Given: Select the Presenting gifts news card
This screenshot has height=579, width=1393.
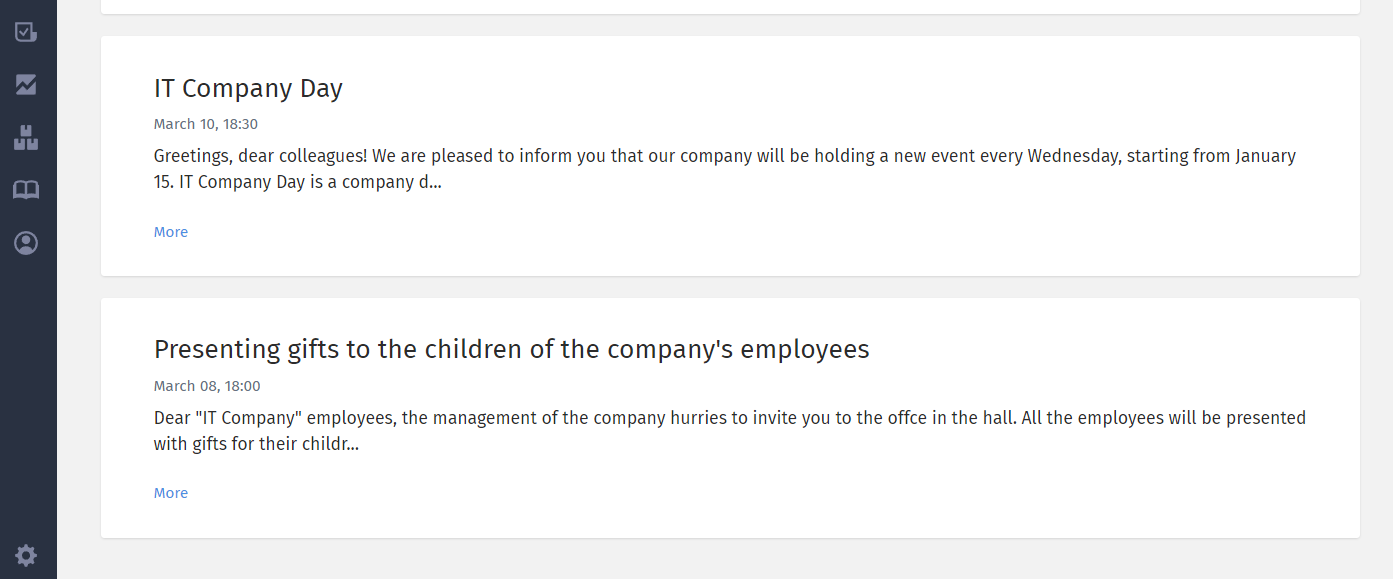Looking at the screenshot, I should 730,418.
